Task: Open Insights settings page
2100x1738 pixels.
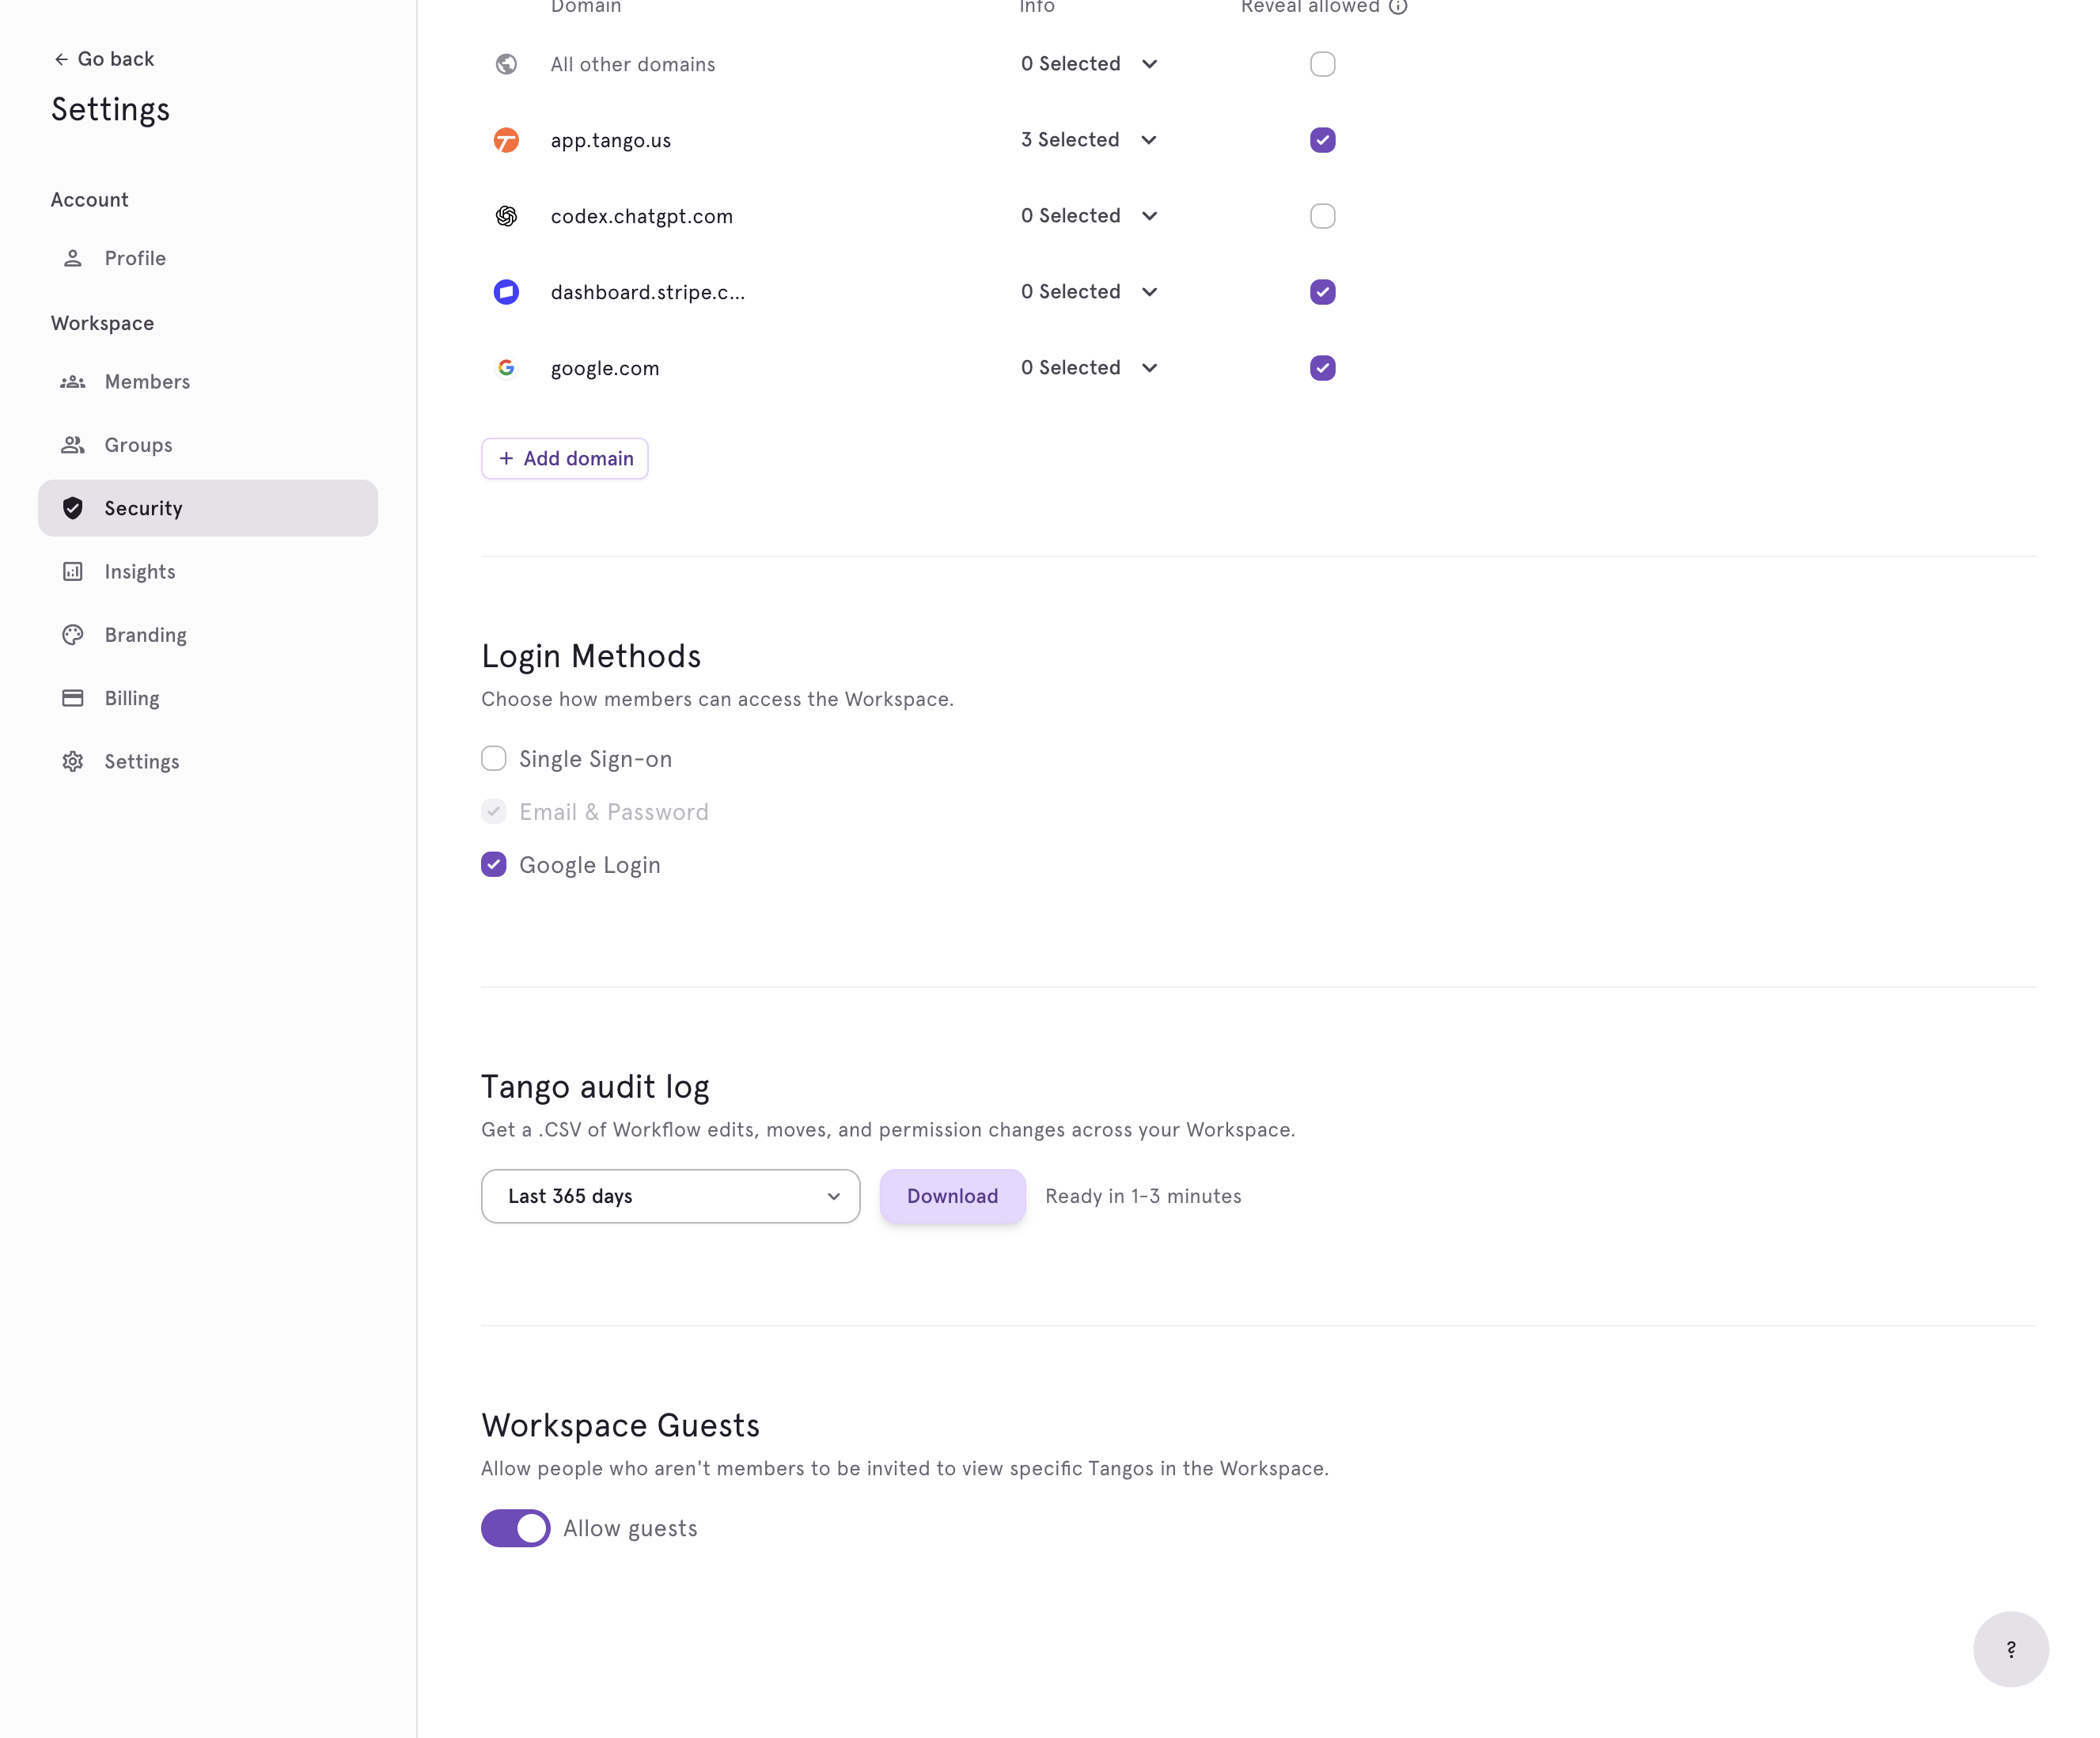Action: [x=208, y=571]
